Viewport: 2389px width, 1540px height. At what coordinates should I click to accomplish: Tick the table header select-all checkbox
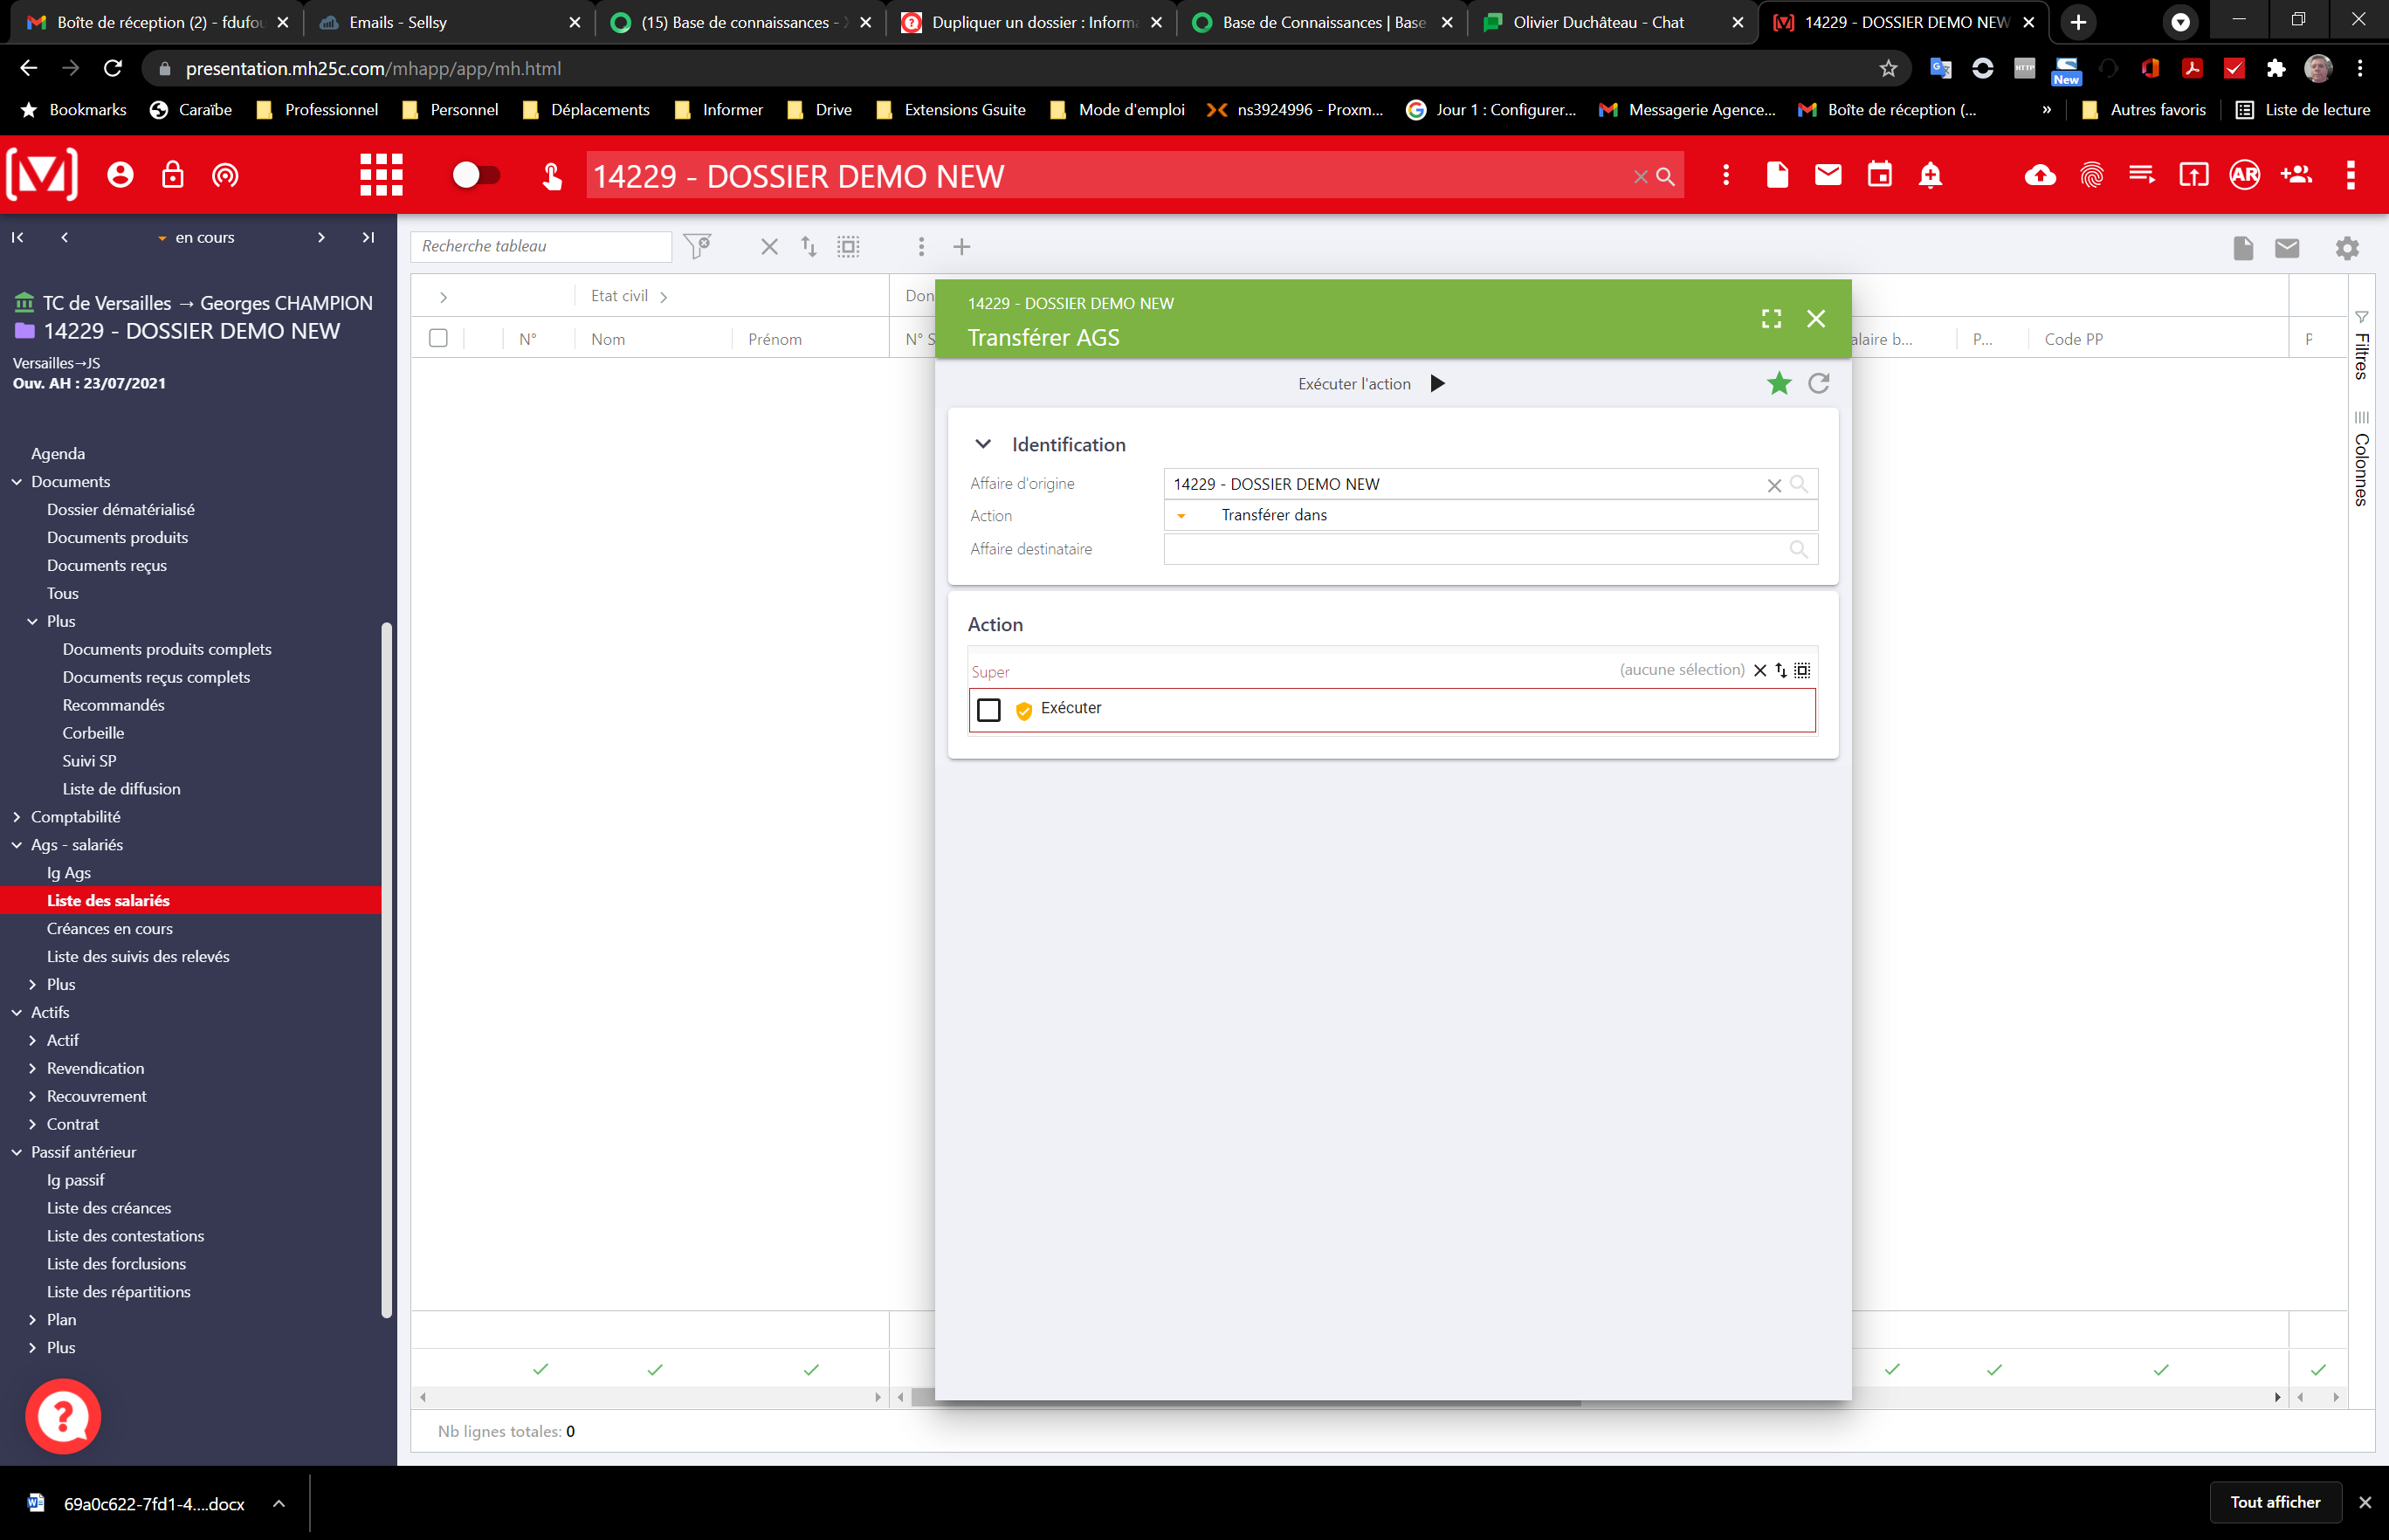[438, 338]
